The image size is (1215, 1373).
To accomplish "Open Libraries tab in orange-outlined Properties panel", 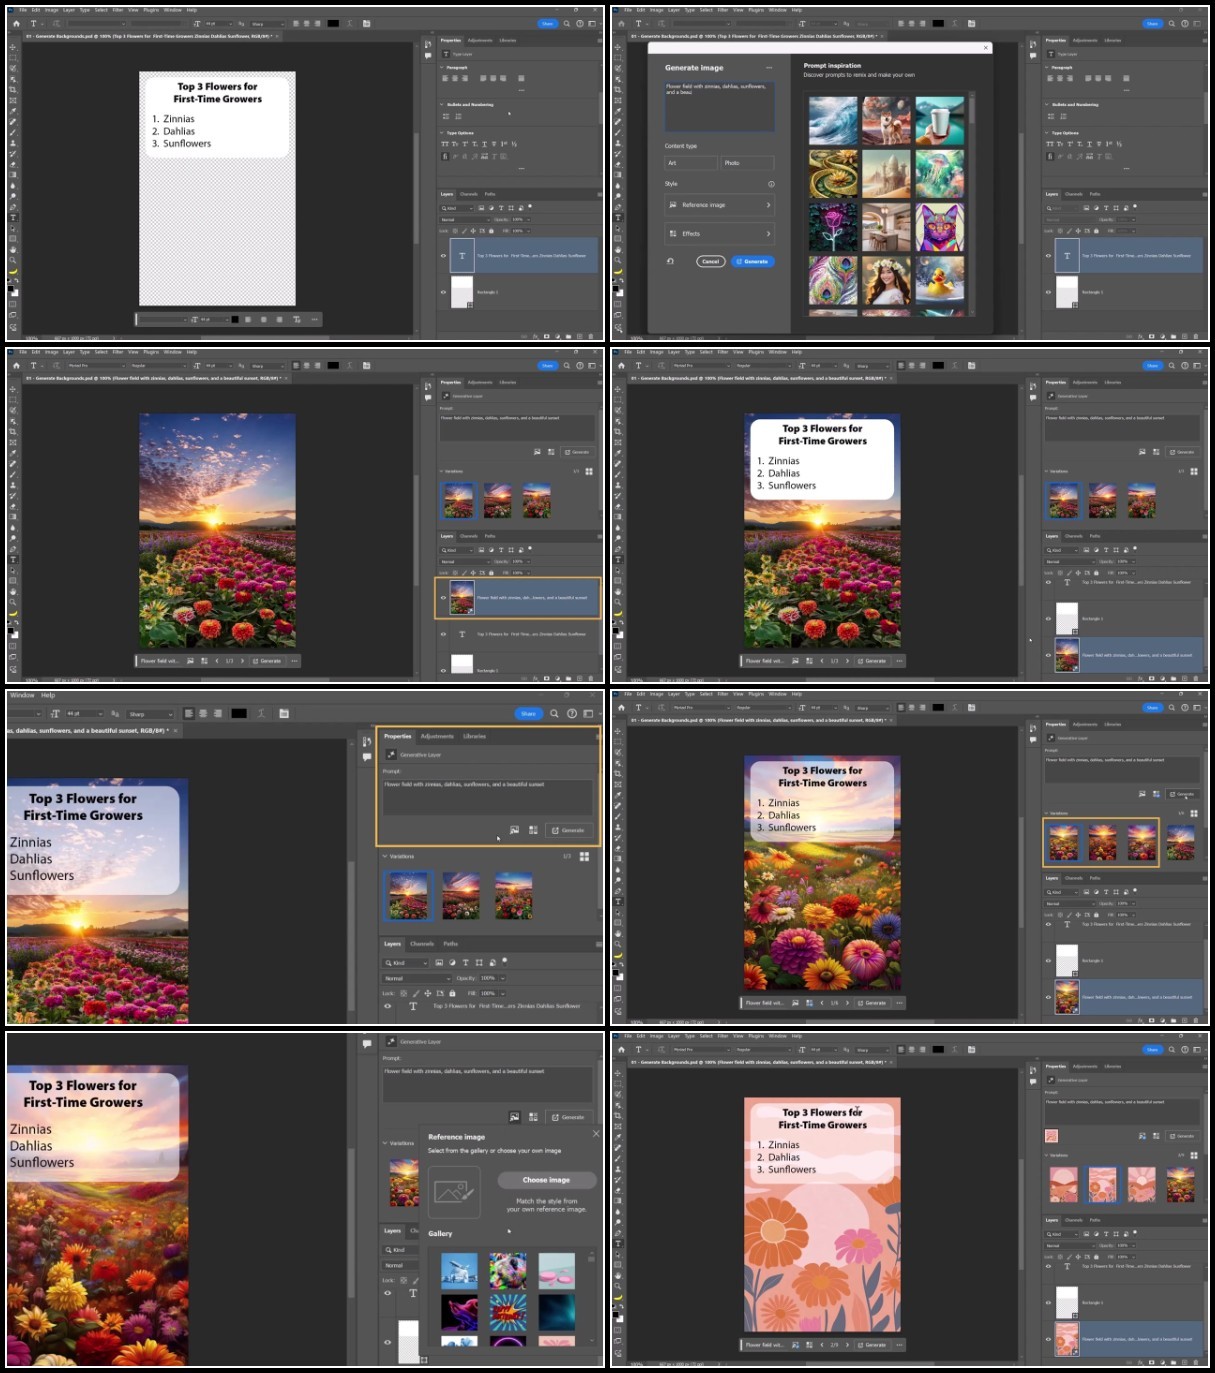I will [x=475, y=736].
